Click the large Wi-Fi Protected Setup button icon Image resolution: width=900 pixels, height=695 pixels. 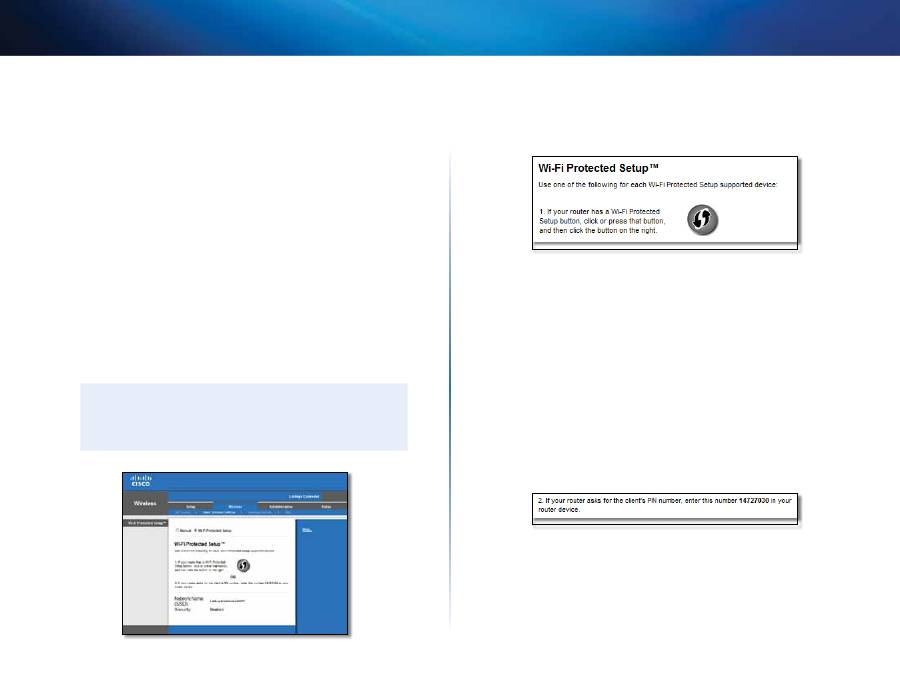pyautogui.click(x=707, y=221)
